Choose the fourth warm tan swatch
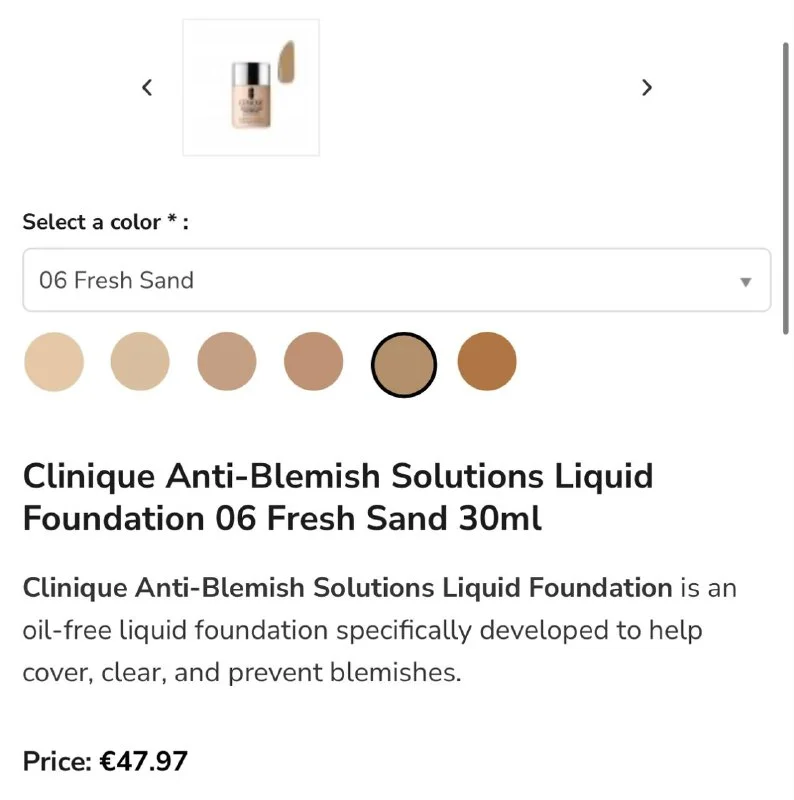This screenshot has height=800, width=794. 314,361
